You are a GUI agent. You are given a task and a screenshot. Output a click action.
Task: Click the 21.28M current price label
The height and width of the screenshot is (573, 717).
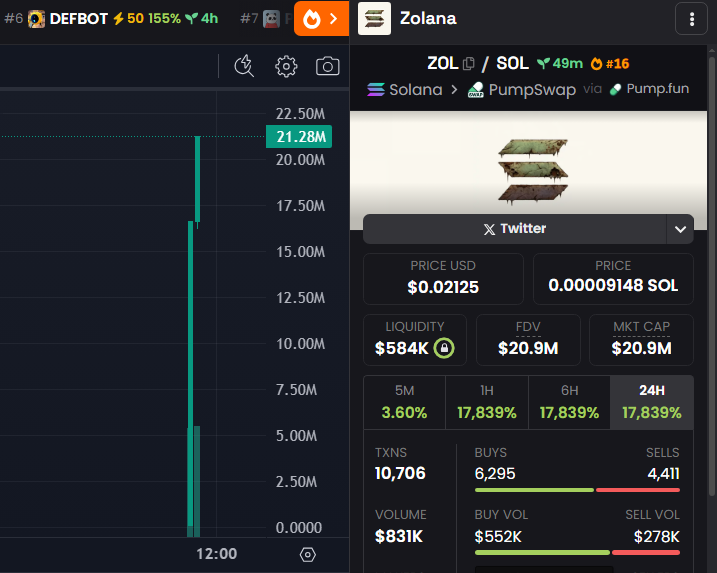pyautogui.click(x=298, y=137)
